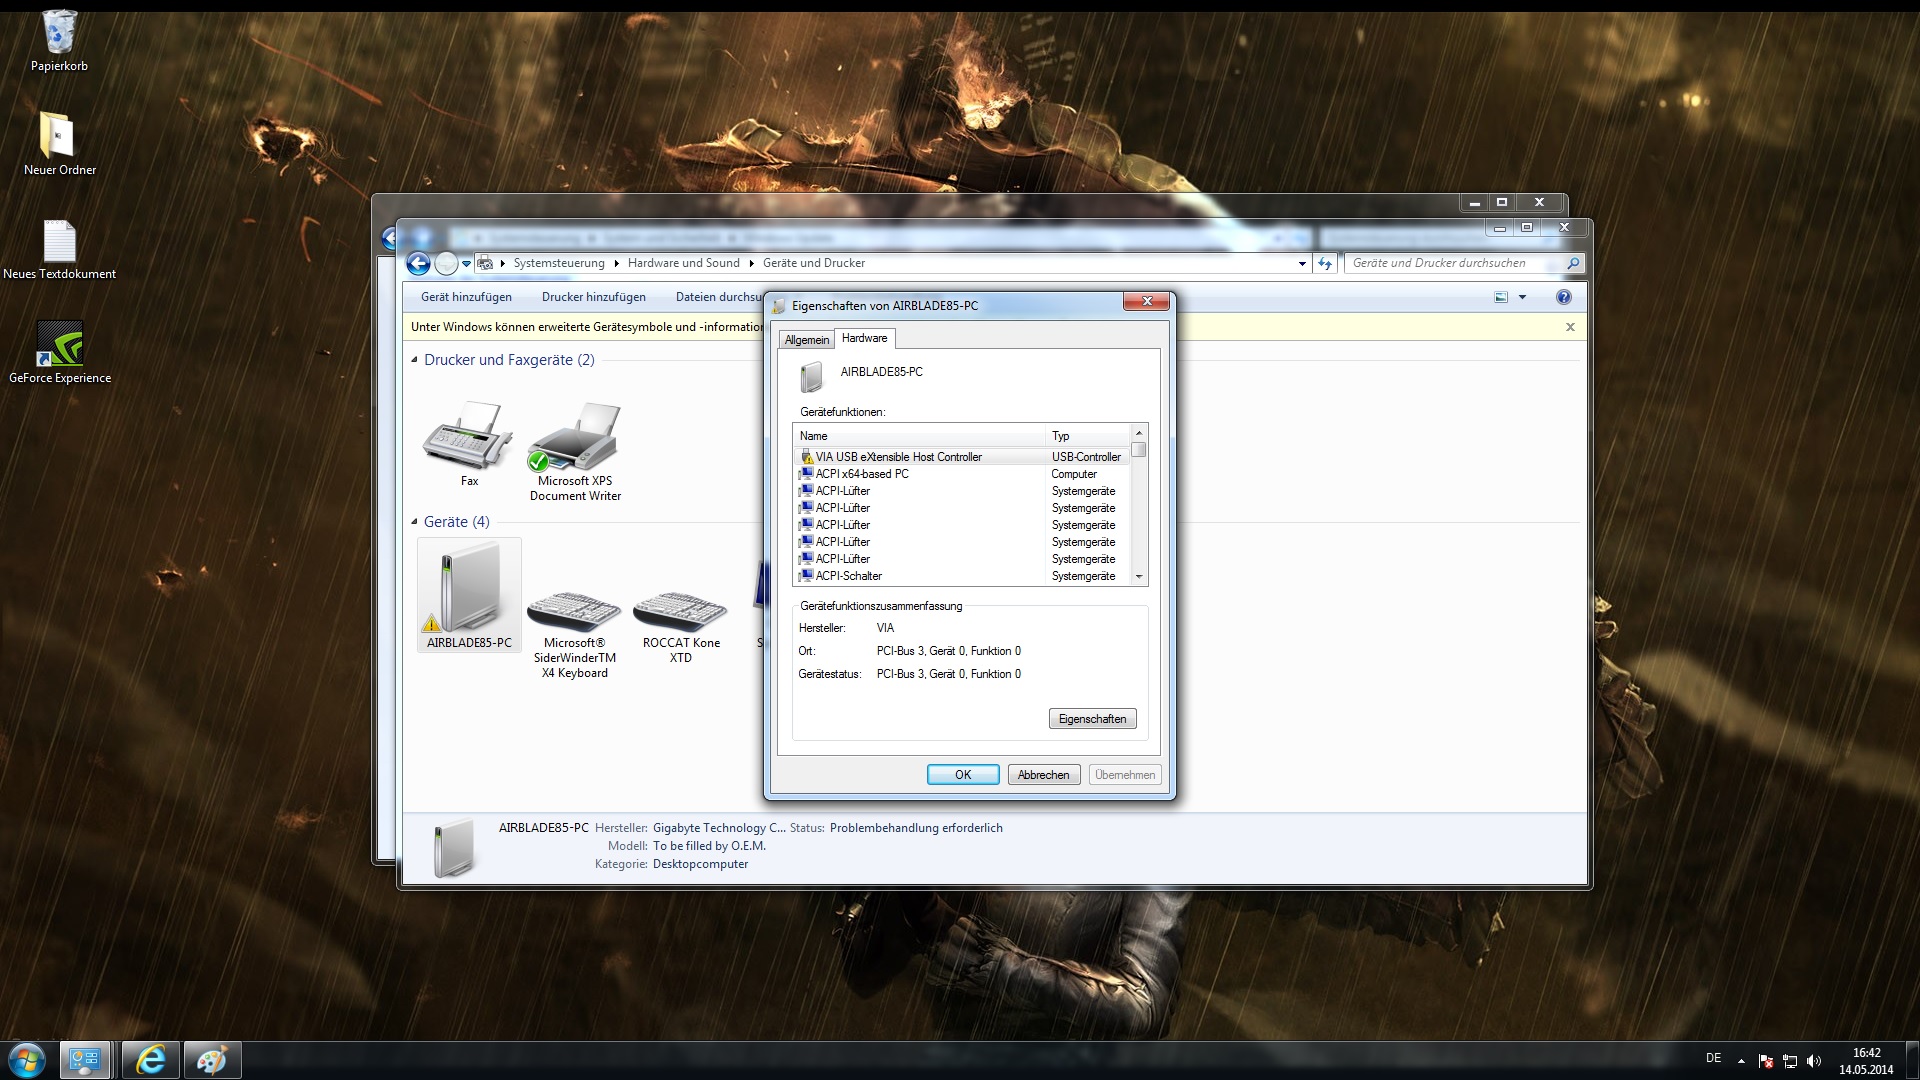
Task: Select the ROCCAT Kone XTD device
Action: pyautogui.click(x=680, y=612)
